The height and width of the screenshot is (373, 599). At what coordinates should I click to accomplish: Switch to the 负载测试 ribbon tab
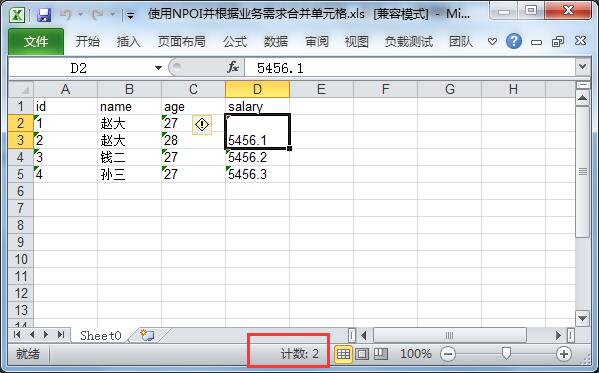point(409,41)
